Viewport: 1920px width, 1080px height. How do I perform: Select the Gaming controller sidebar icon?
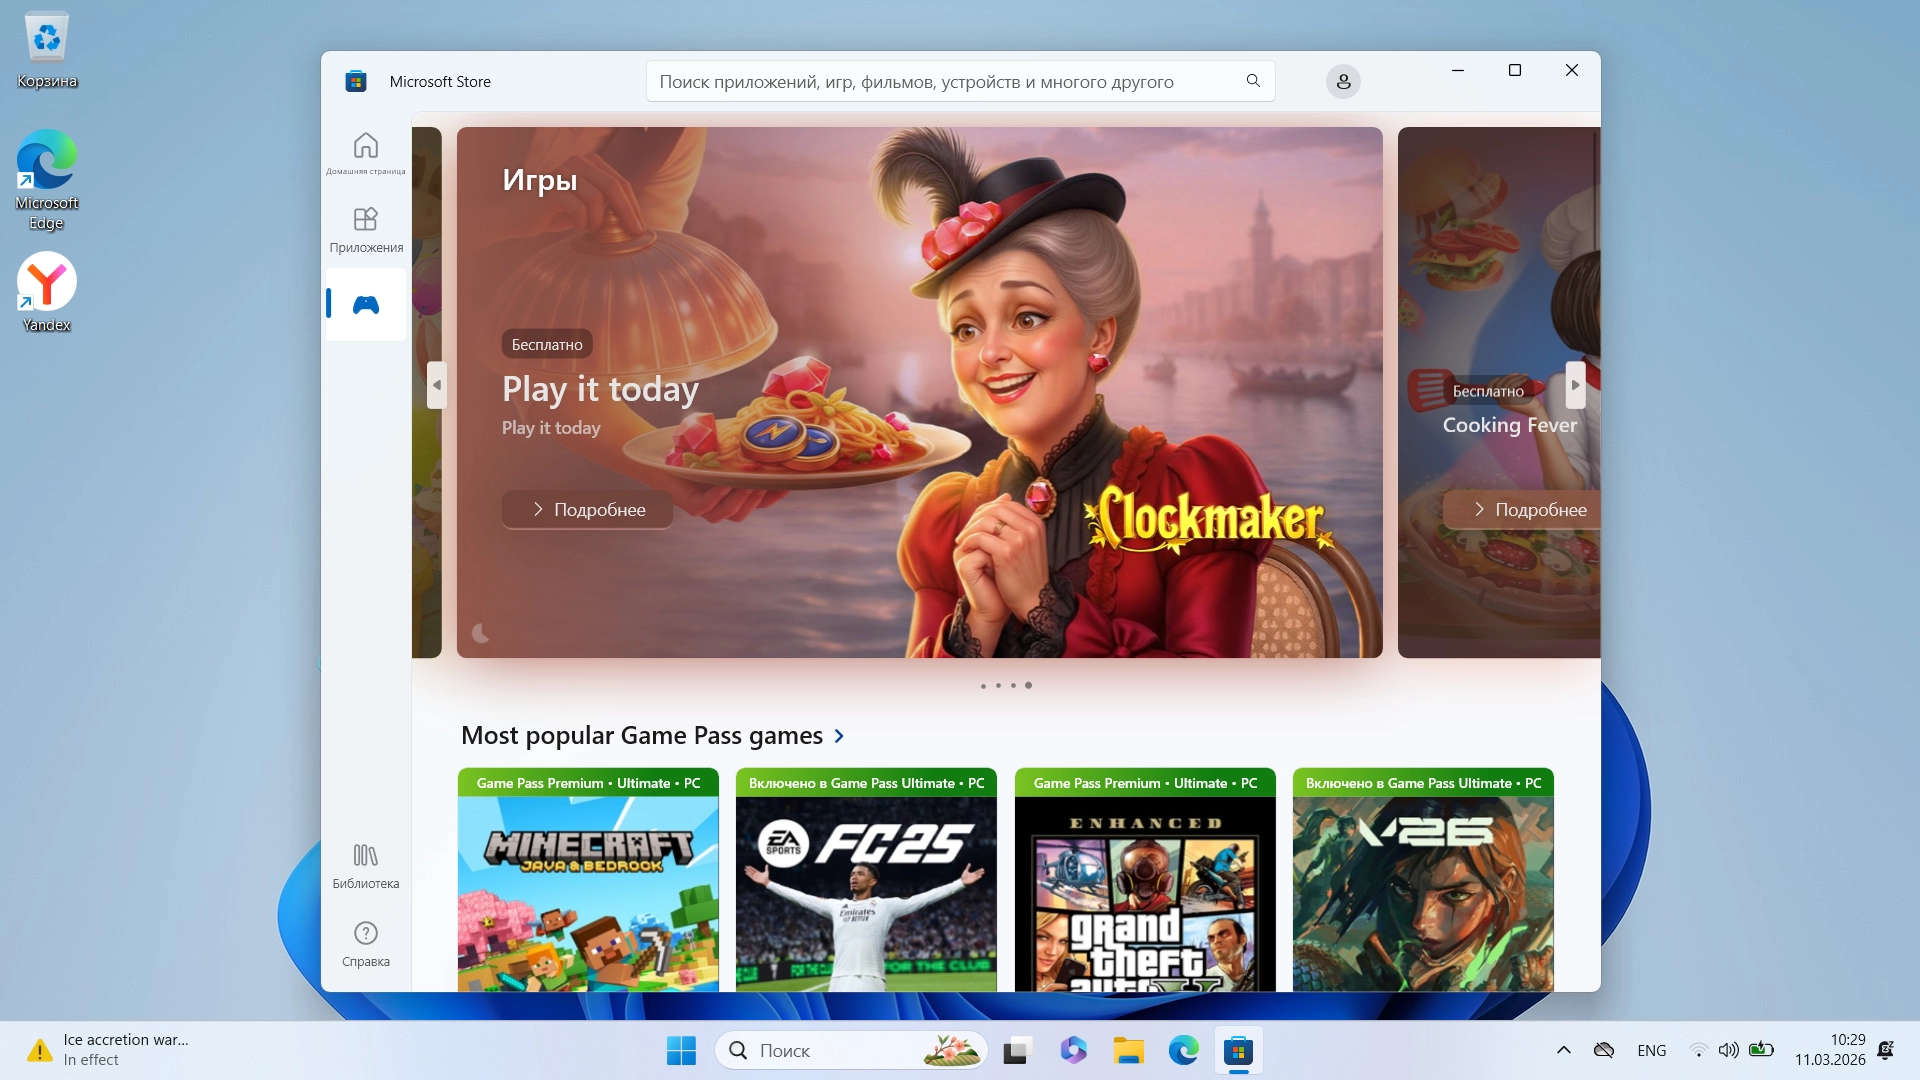click(366, 304)
